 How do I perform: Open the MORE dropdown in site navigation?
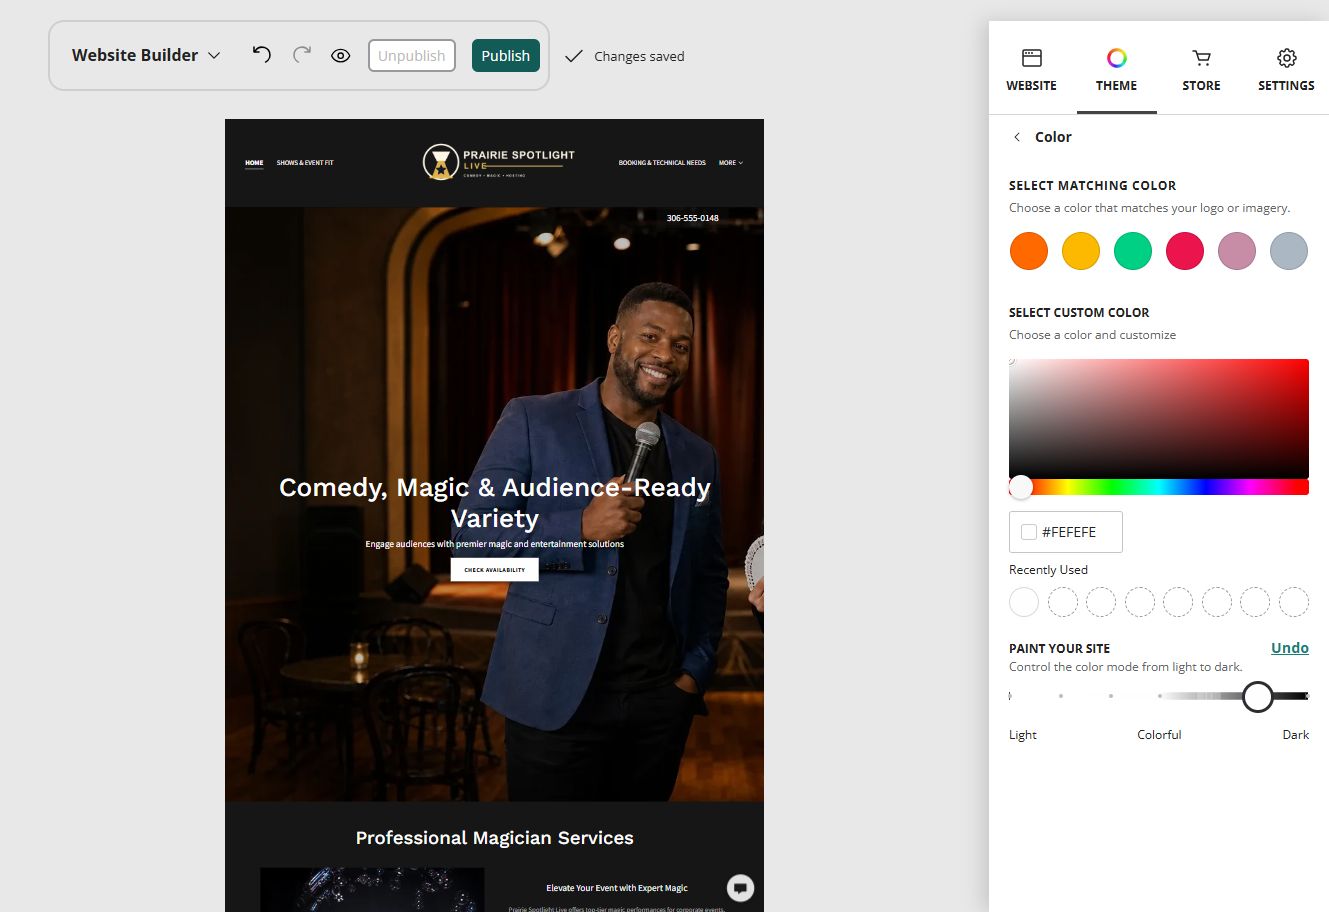(730, 163)
